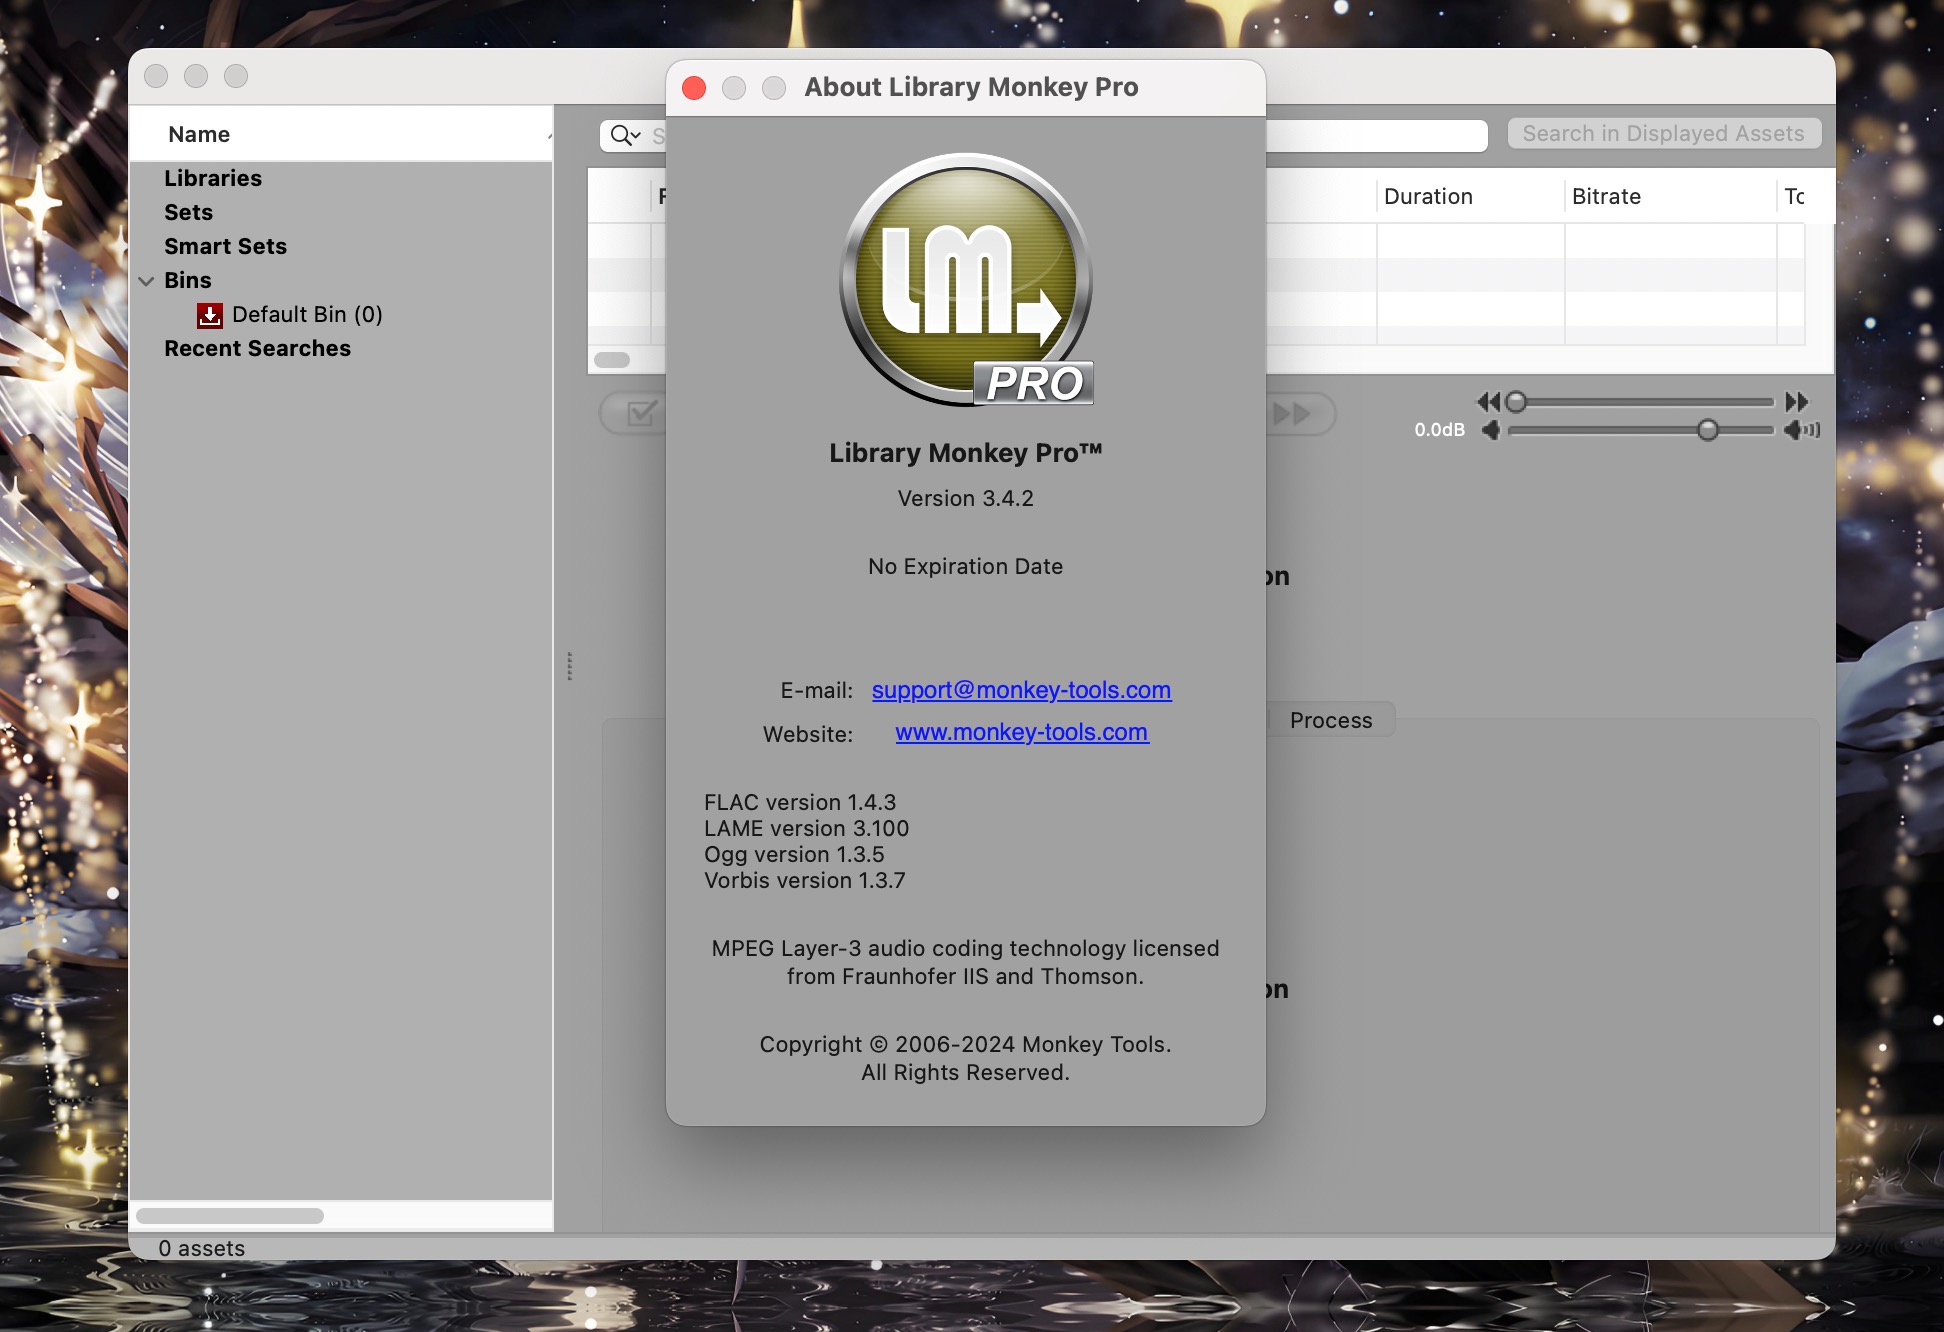The image size is (1944, 1332).
Task: Click the volume slider knob
Action: tap(1708, 430)
